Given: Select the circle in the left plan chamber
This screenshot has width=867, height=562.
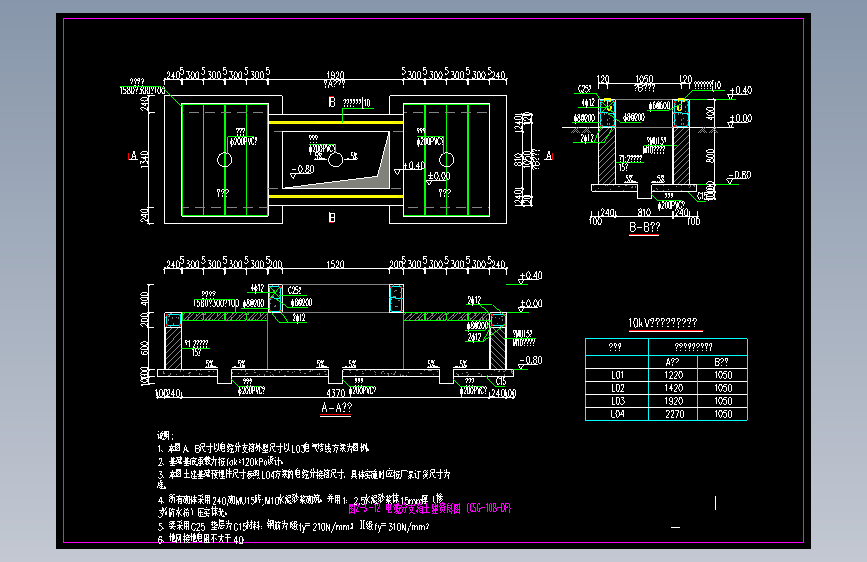Looking at the screenshot, I should pos(224,160).
